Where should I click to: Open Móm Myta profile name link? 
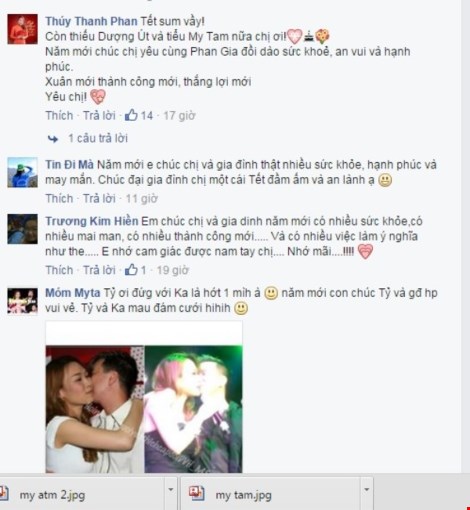(73, 293)
